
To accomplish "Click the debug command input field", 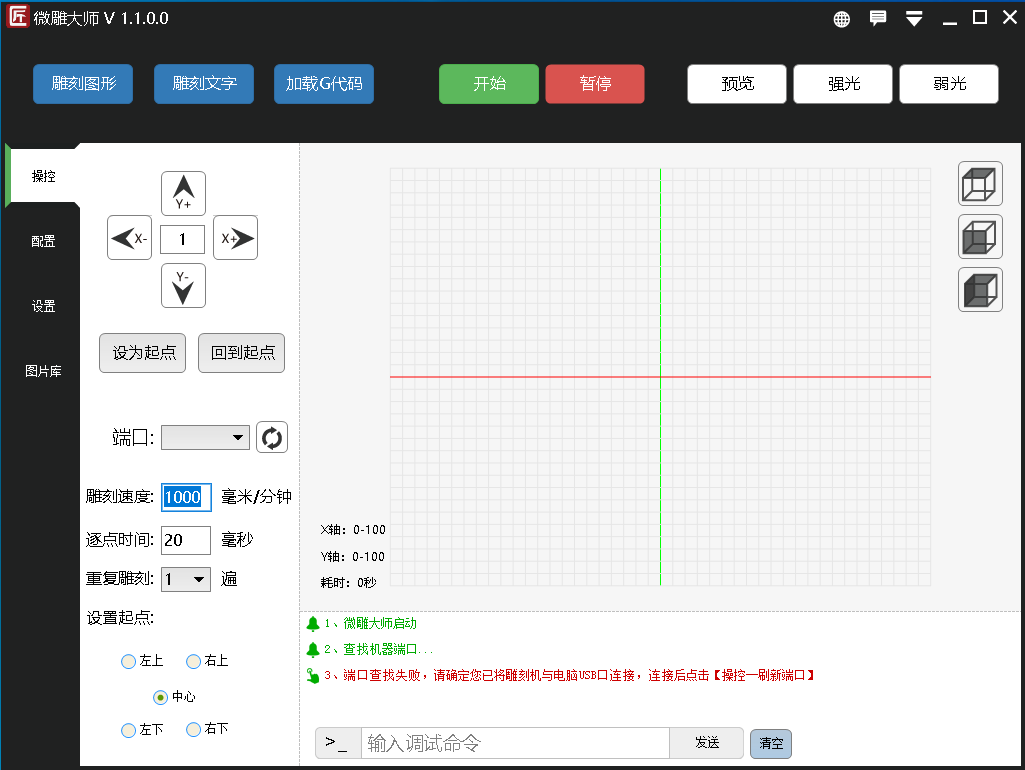I will click(x=514, y=743).
